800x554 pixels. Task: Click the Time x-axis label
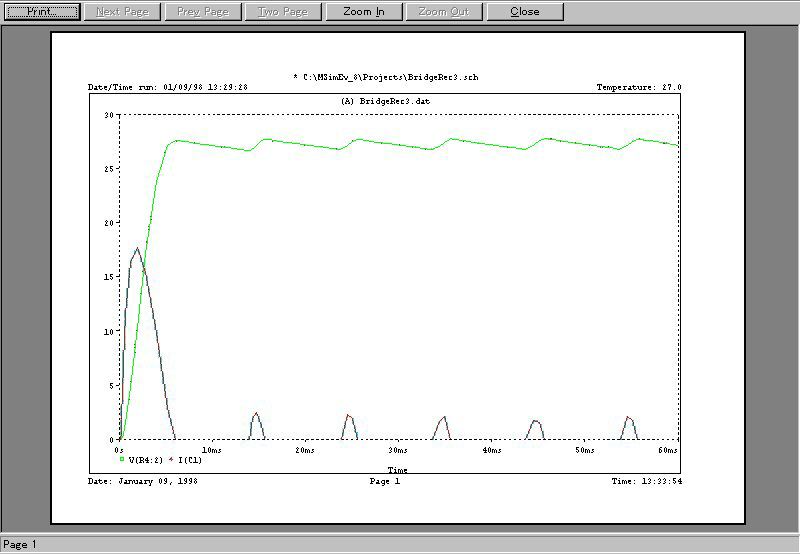coord(397,469)
